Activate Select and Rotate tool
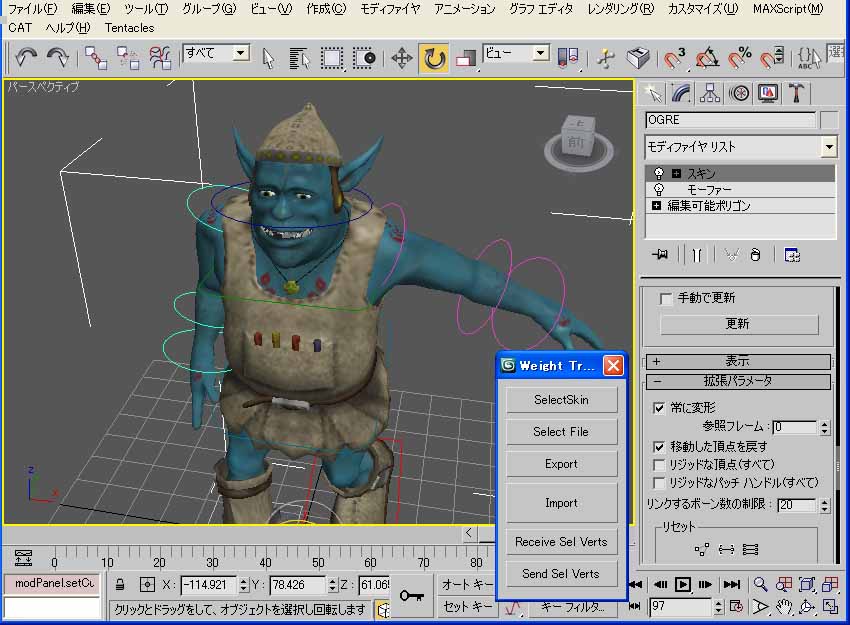 tap(434, 58)
